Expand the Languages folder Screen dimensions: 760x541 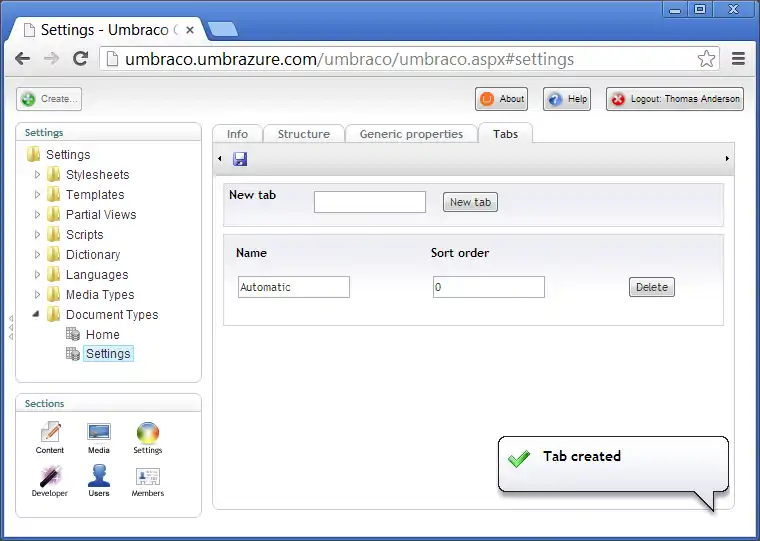tap(37, 274)
